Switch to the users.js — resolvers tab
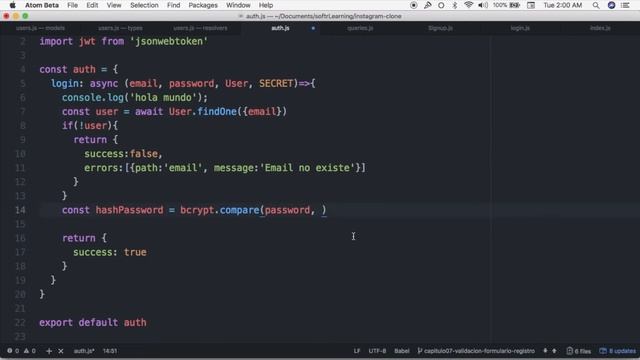This screenshot has width=640, height=360. coord(200,28)
